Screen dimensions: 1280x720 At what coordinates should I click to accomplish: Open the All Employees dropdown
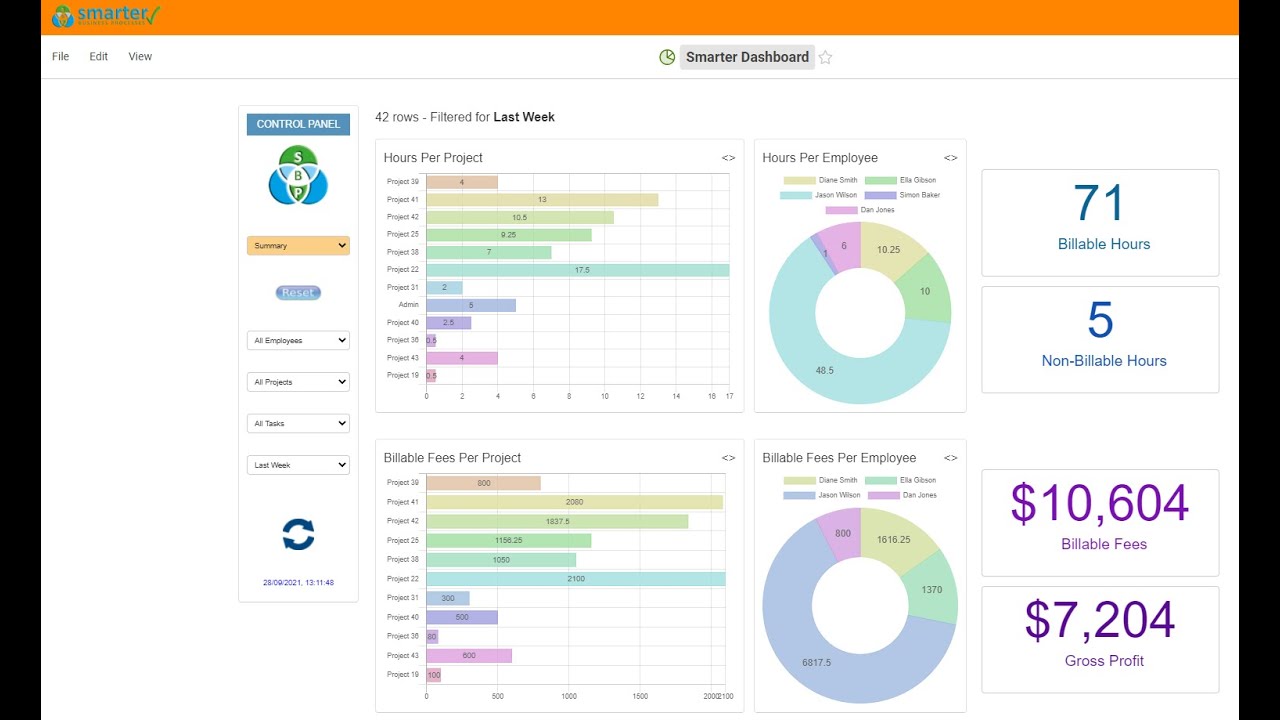298,340
